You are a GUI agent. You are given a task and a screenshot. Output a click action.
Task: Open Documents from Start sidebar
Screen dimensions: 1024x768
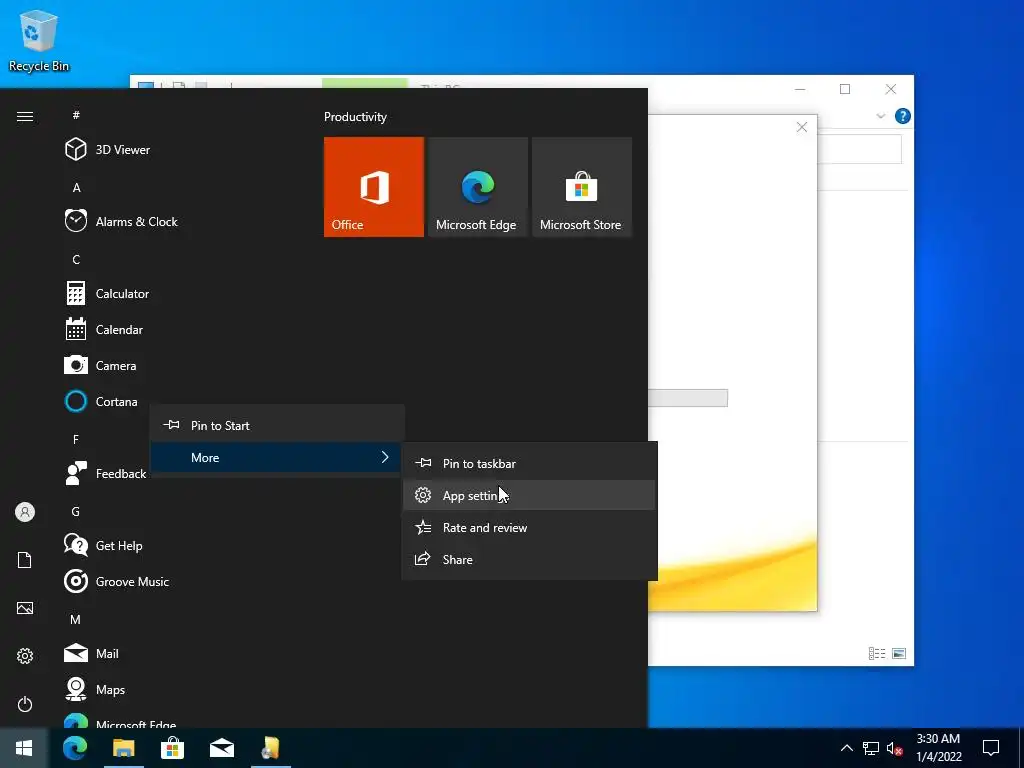click(x=25, y=560)
